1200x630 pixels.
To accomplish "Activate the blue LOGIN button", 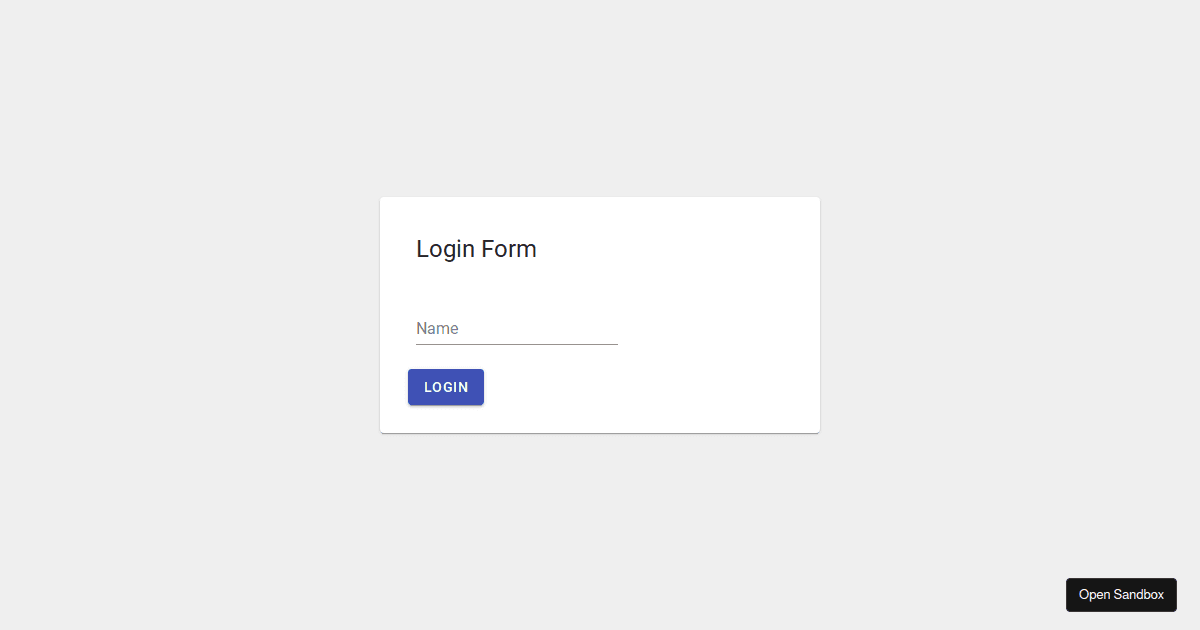I will coord(445,387).
